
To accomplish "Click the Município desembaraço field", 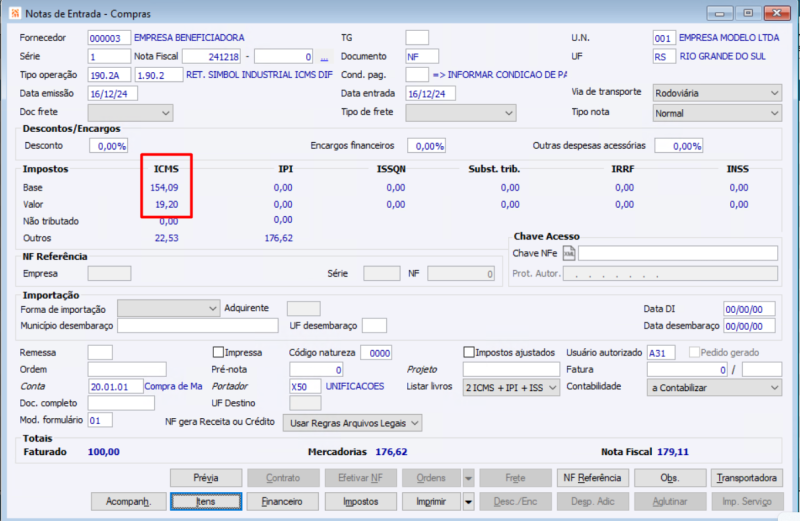I will click(198, 326).
